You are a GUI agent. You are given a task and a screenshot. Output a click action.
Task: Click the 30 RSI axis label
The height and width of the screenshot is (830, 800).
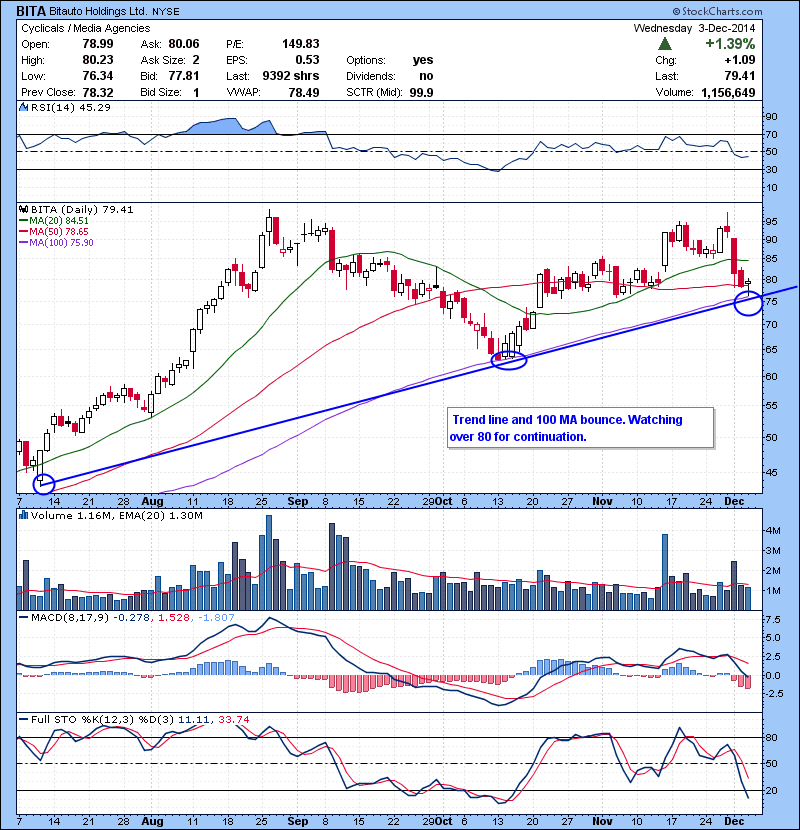pos(771,169)
